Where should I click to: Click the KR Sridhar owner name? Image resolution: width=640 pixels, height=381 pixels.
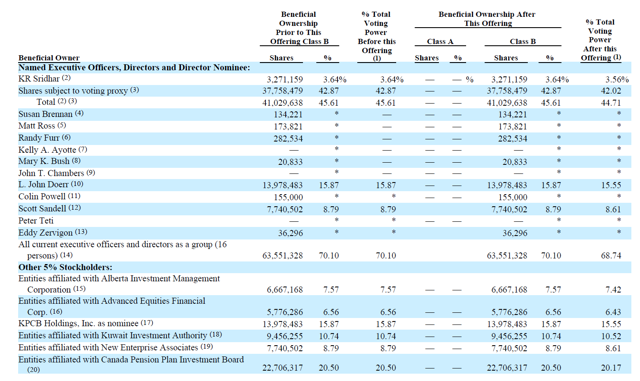click(39, 78)
